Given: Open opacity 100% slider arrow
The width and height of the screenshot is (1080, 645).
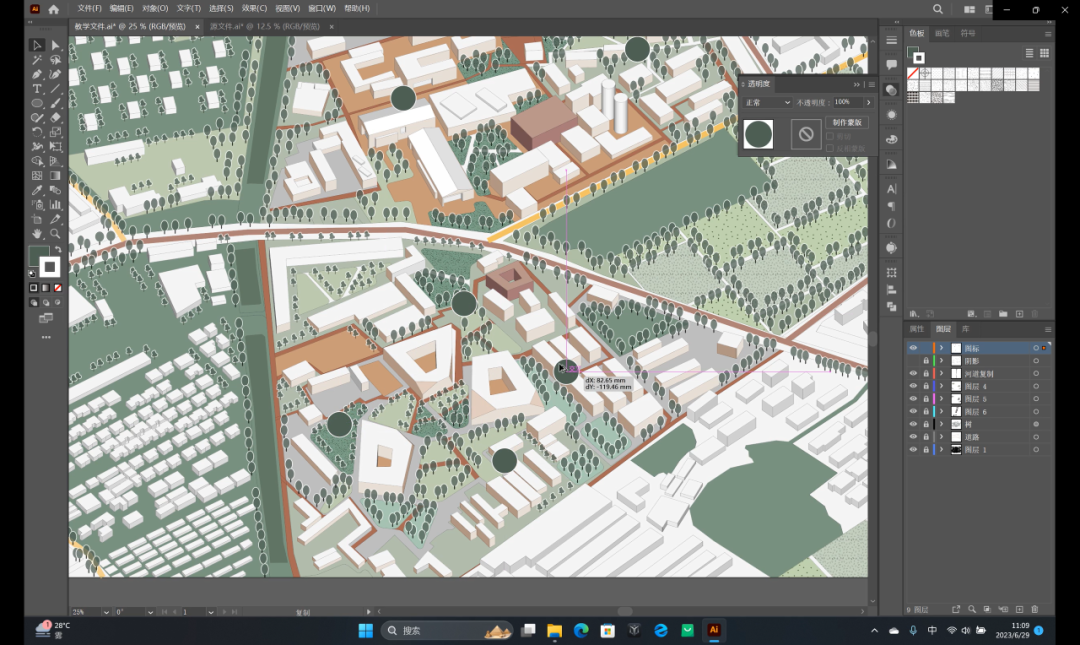Looking at the screenshot, I should point(869,103).
